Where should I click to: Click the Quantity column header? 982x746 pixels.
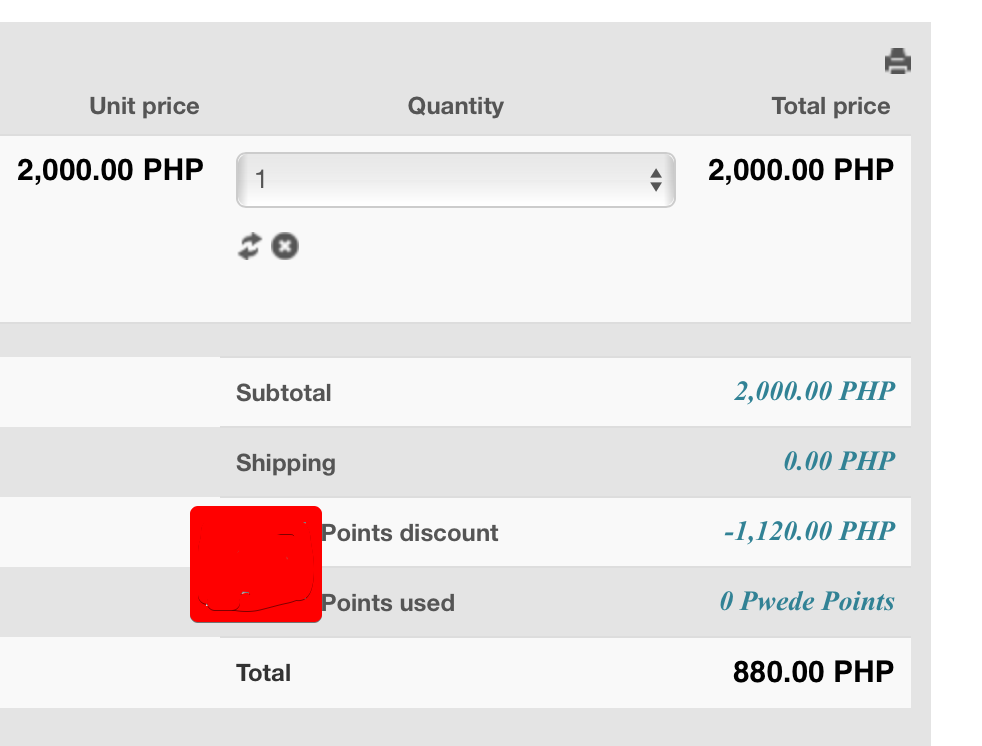pyautogui.click(x=455, y=106)
